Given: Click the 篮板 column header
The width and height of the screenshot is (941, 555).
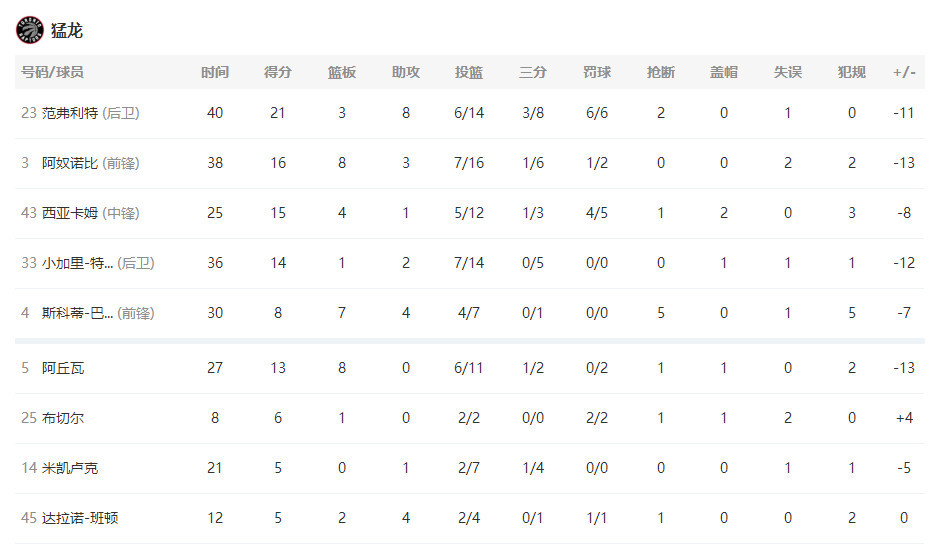Looking at the screenshot, I should [x=341, y=72].
